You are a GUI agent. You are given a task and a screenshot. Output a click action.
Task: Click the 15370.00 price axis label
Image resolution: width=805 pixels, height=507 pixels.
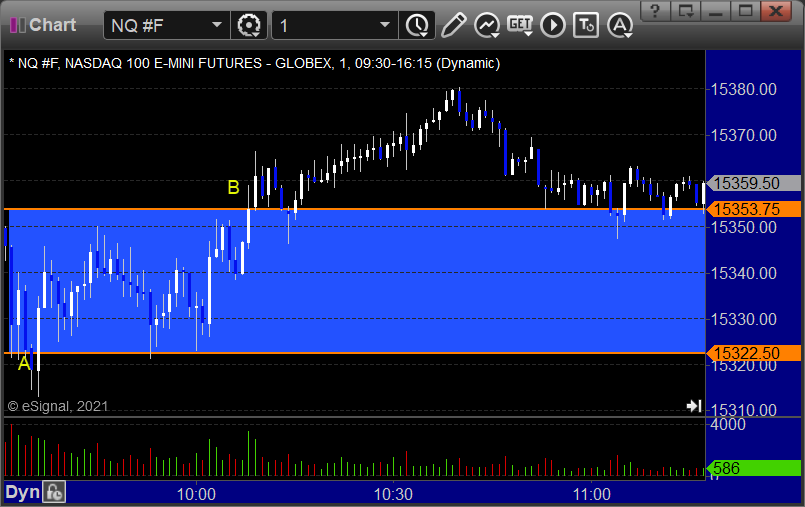(743, 135)
